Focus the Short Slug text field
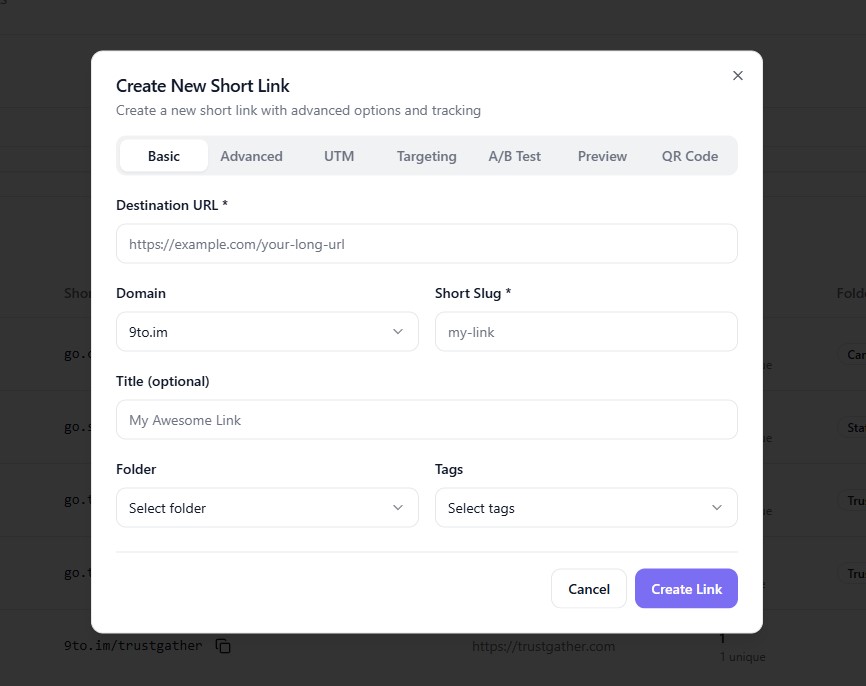 click(x=586, y=332)
